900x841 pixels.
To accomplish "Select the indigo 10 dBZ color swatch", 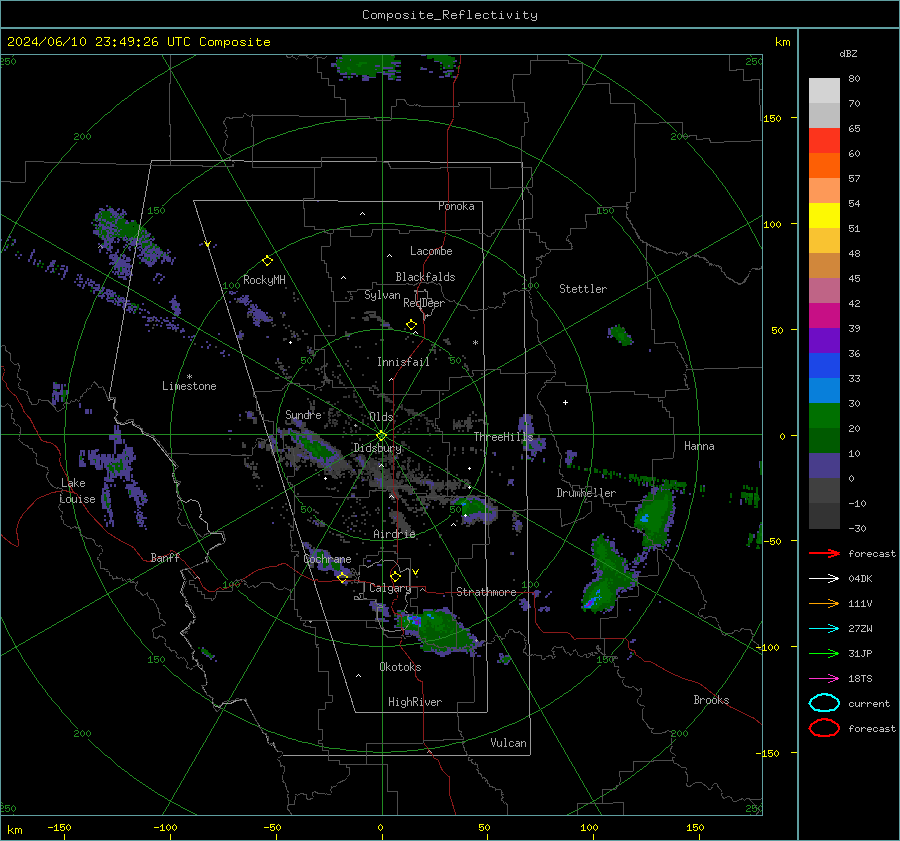I will [x=824, y=466].
